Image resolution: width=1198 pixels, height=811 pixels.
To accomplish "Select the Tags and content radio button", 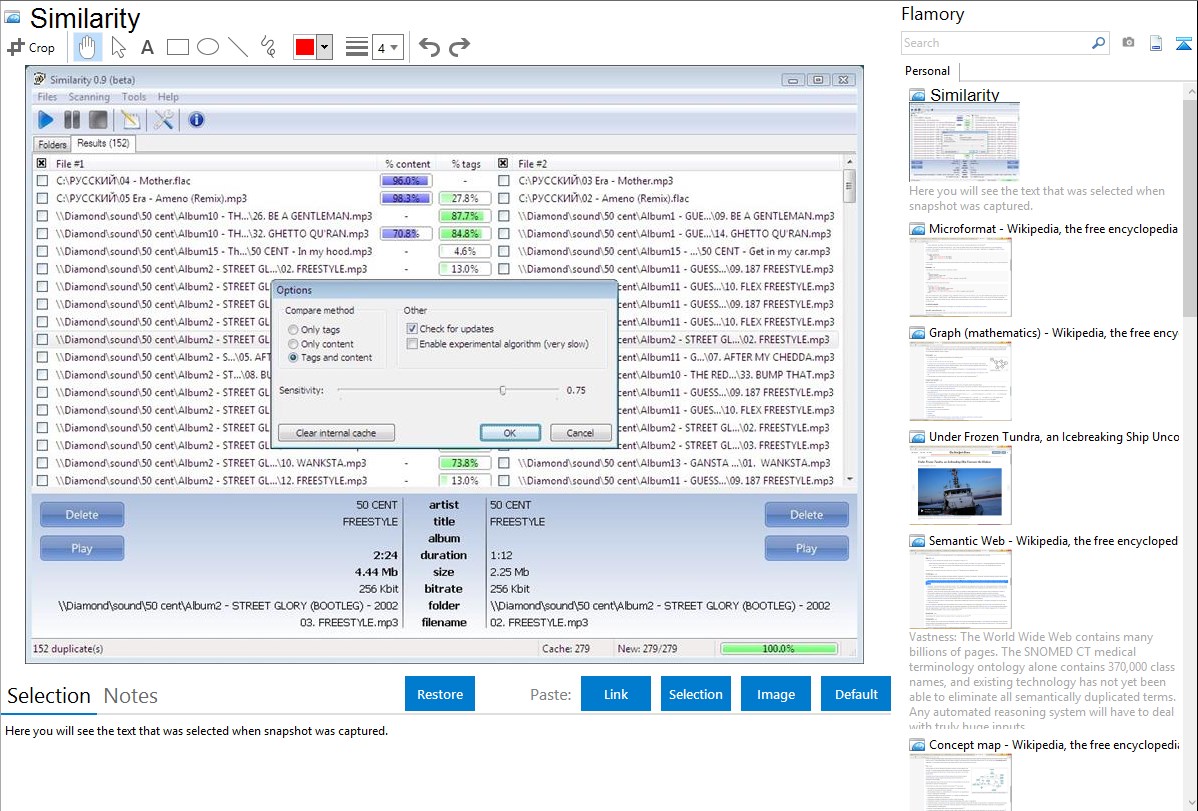I will (293, 358).
